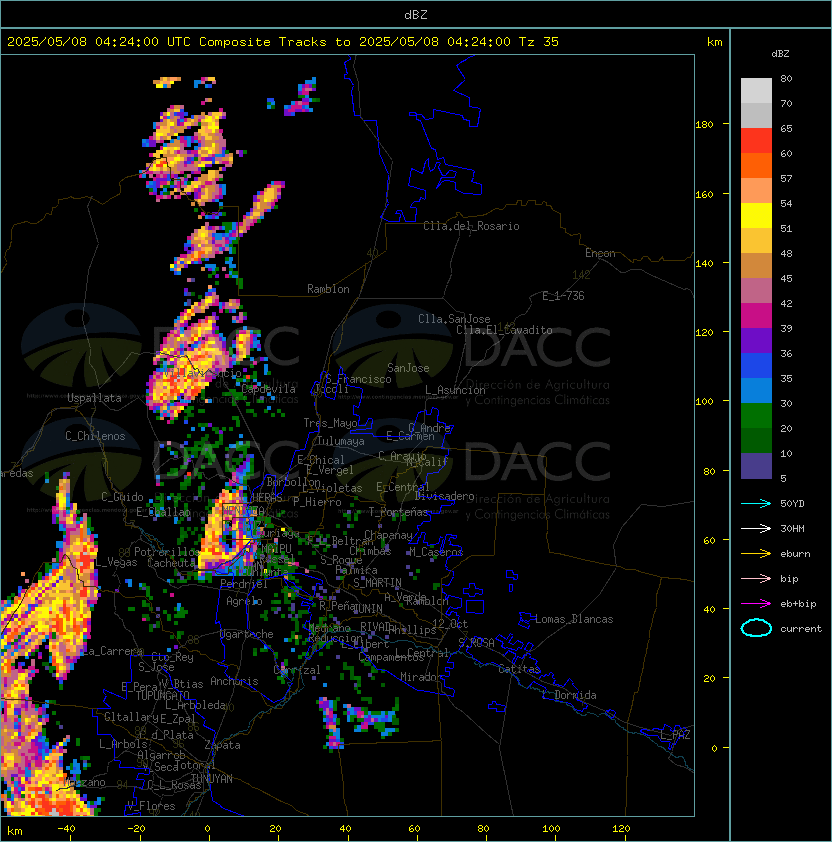Image resolution: width=832 pixels, height=842 pixels.
Task: Click the yellow eburn arrow legend icon
Action: 756,554
